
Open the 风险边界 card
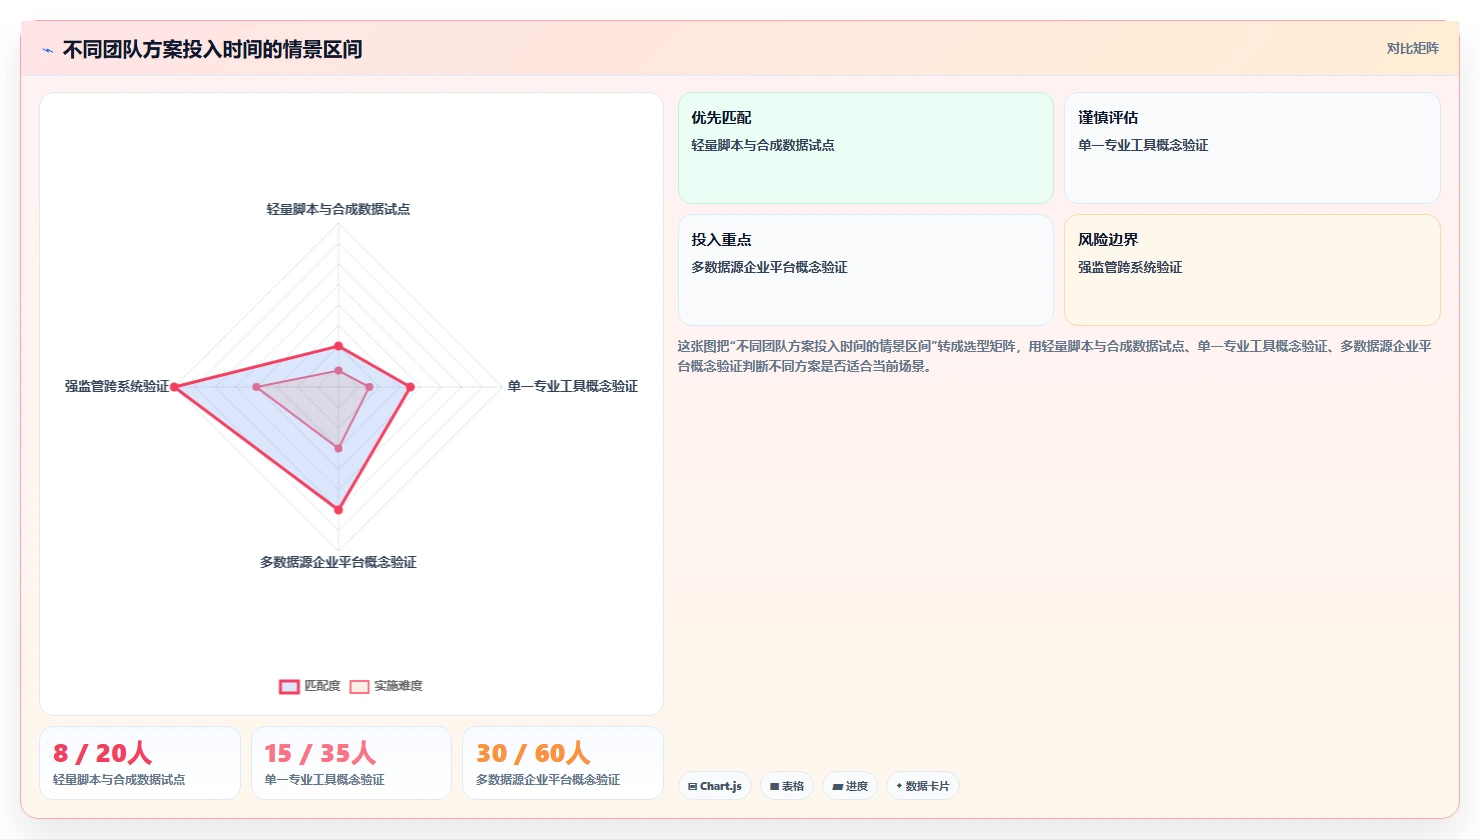pos(1252,270)
